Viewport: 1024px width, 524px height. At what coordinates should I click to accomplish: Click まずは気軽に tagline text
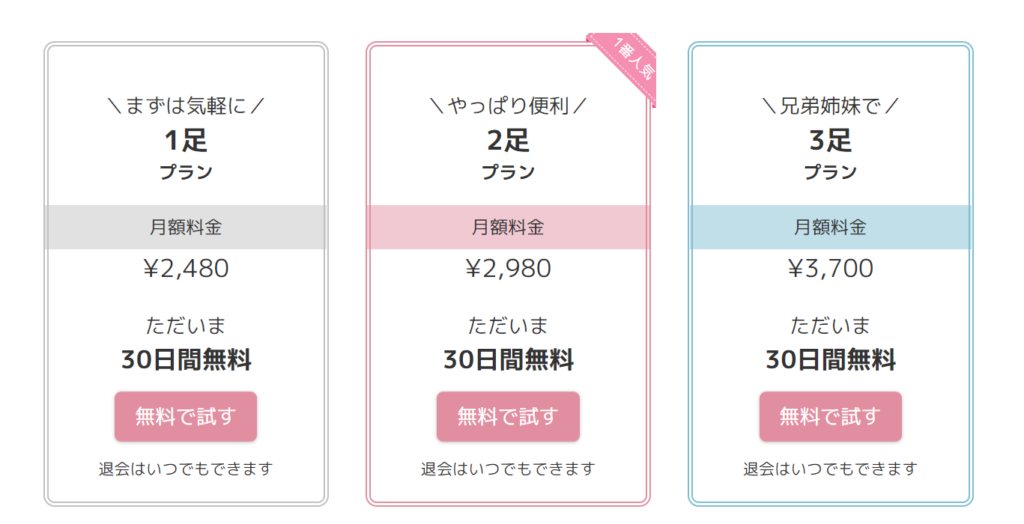point(186,106)
